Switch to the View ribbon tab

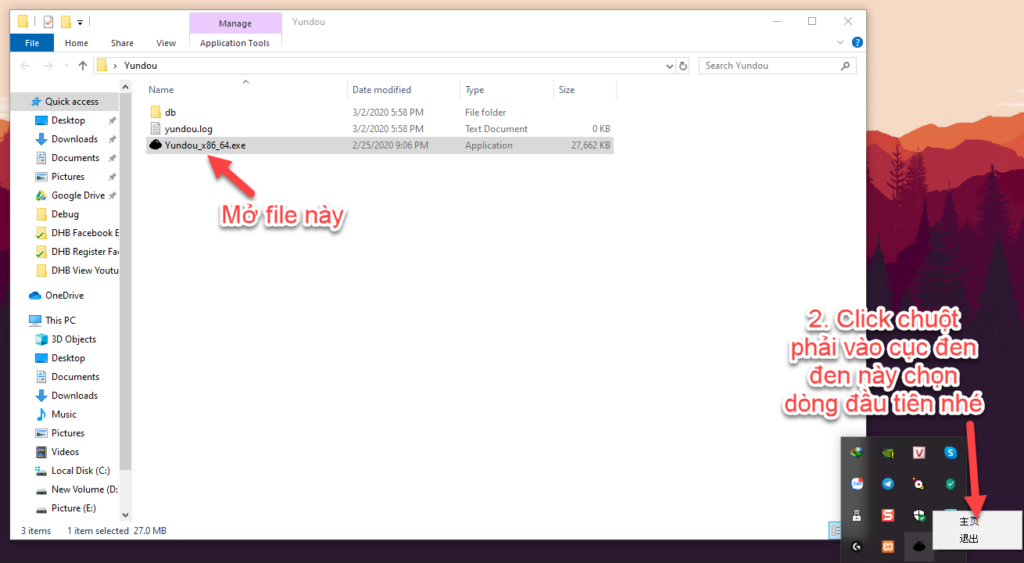pos(166,42)
